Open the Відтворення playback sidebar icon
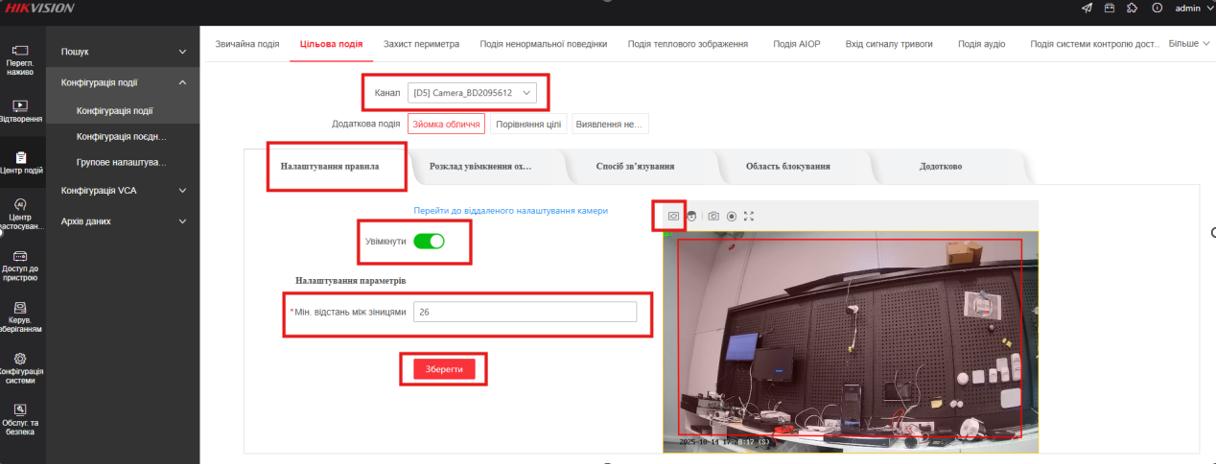 (x=20, y=111)
